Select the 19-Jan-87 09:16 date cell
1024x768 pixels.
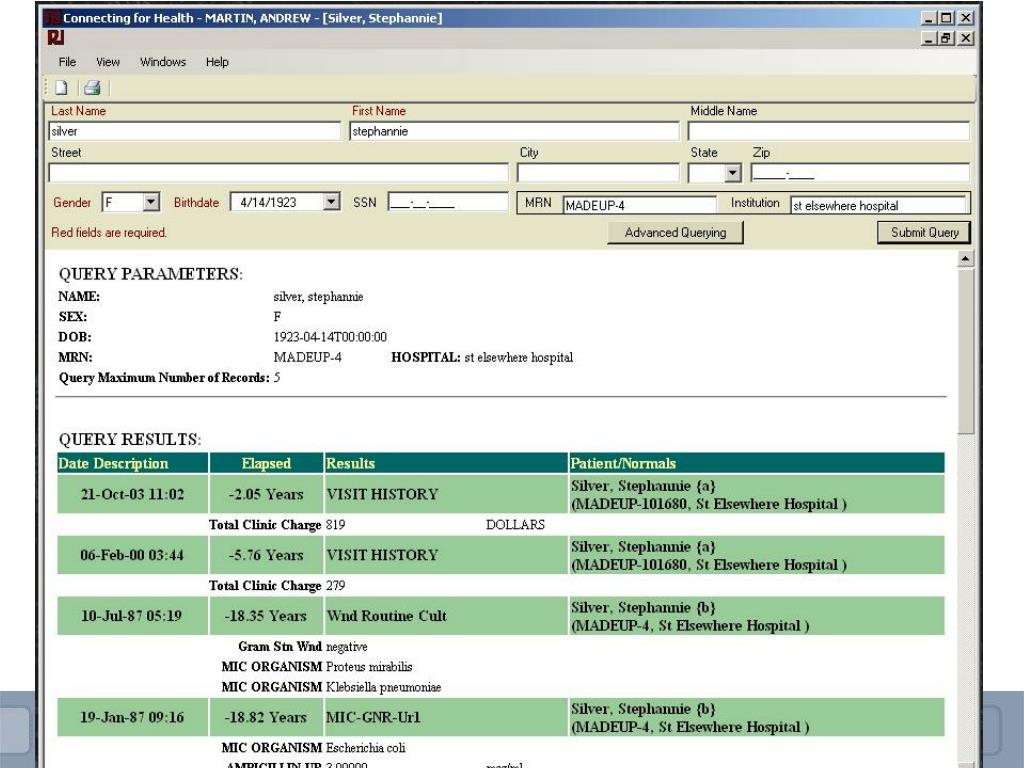(133, 717)
